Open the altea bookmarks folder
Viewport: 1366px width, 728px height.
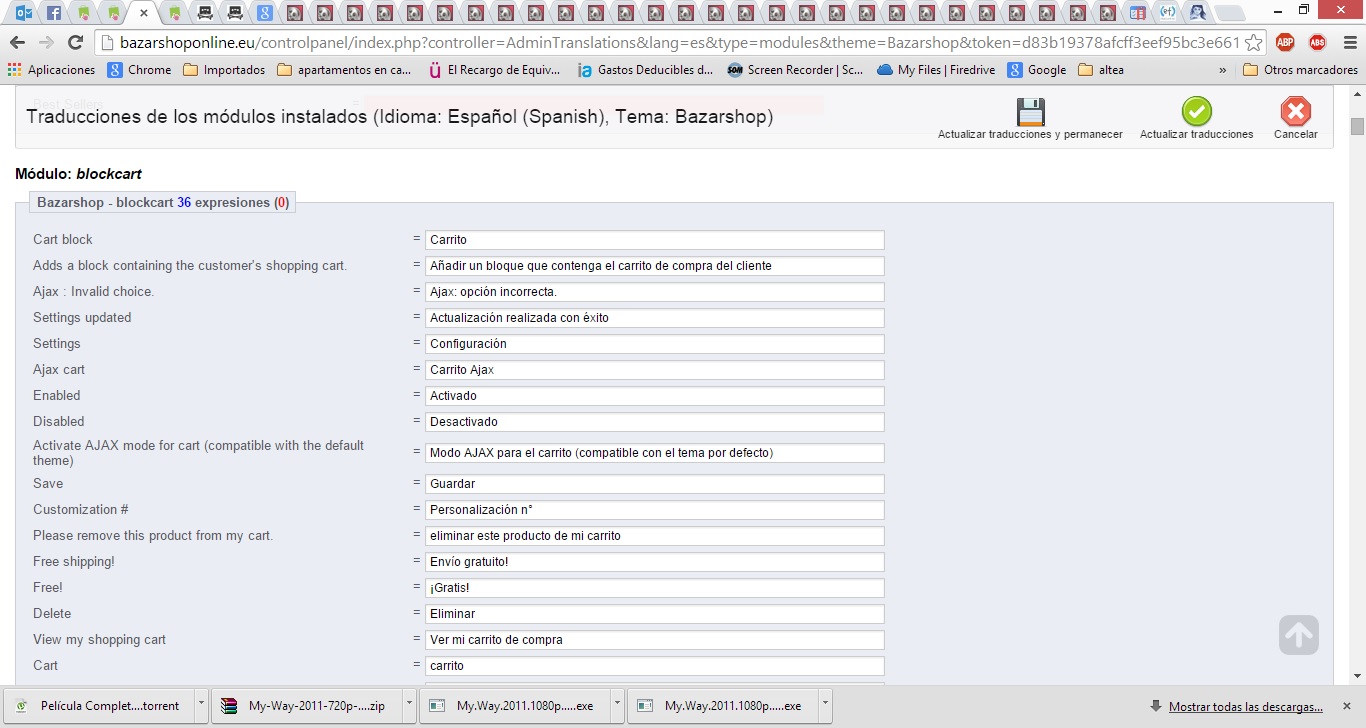(x=1101, y=70)
